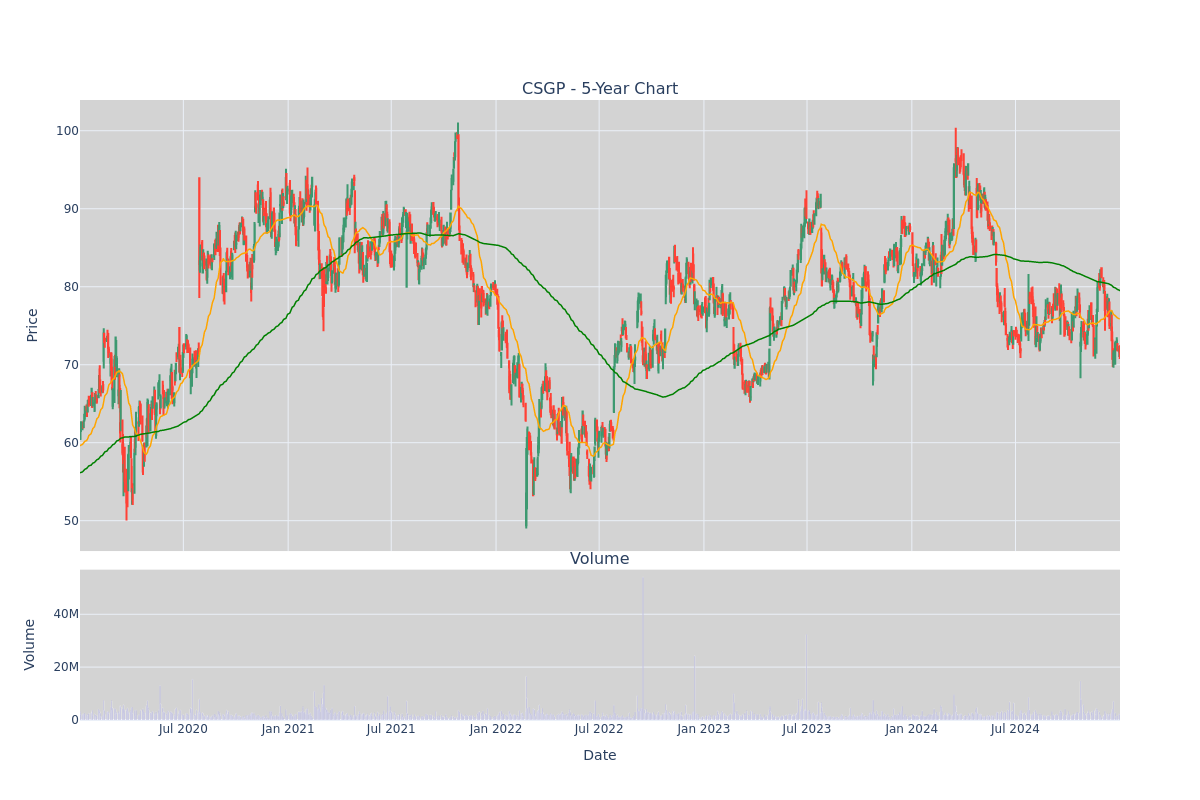Click the 60 price tick label
The width and height of the screenshot is (1200, 800).
[71, 443]
